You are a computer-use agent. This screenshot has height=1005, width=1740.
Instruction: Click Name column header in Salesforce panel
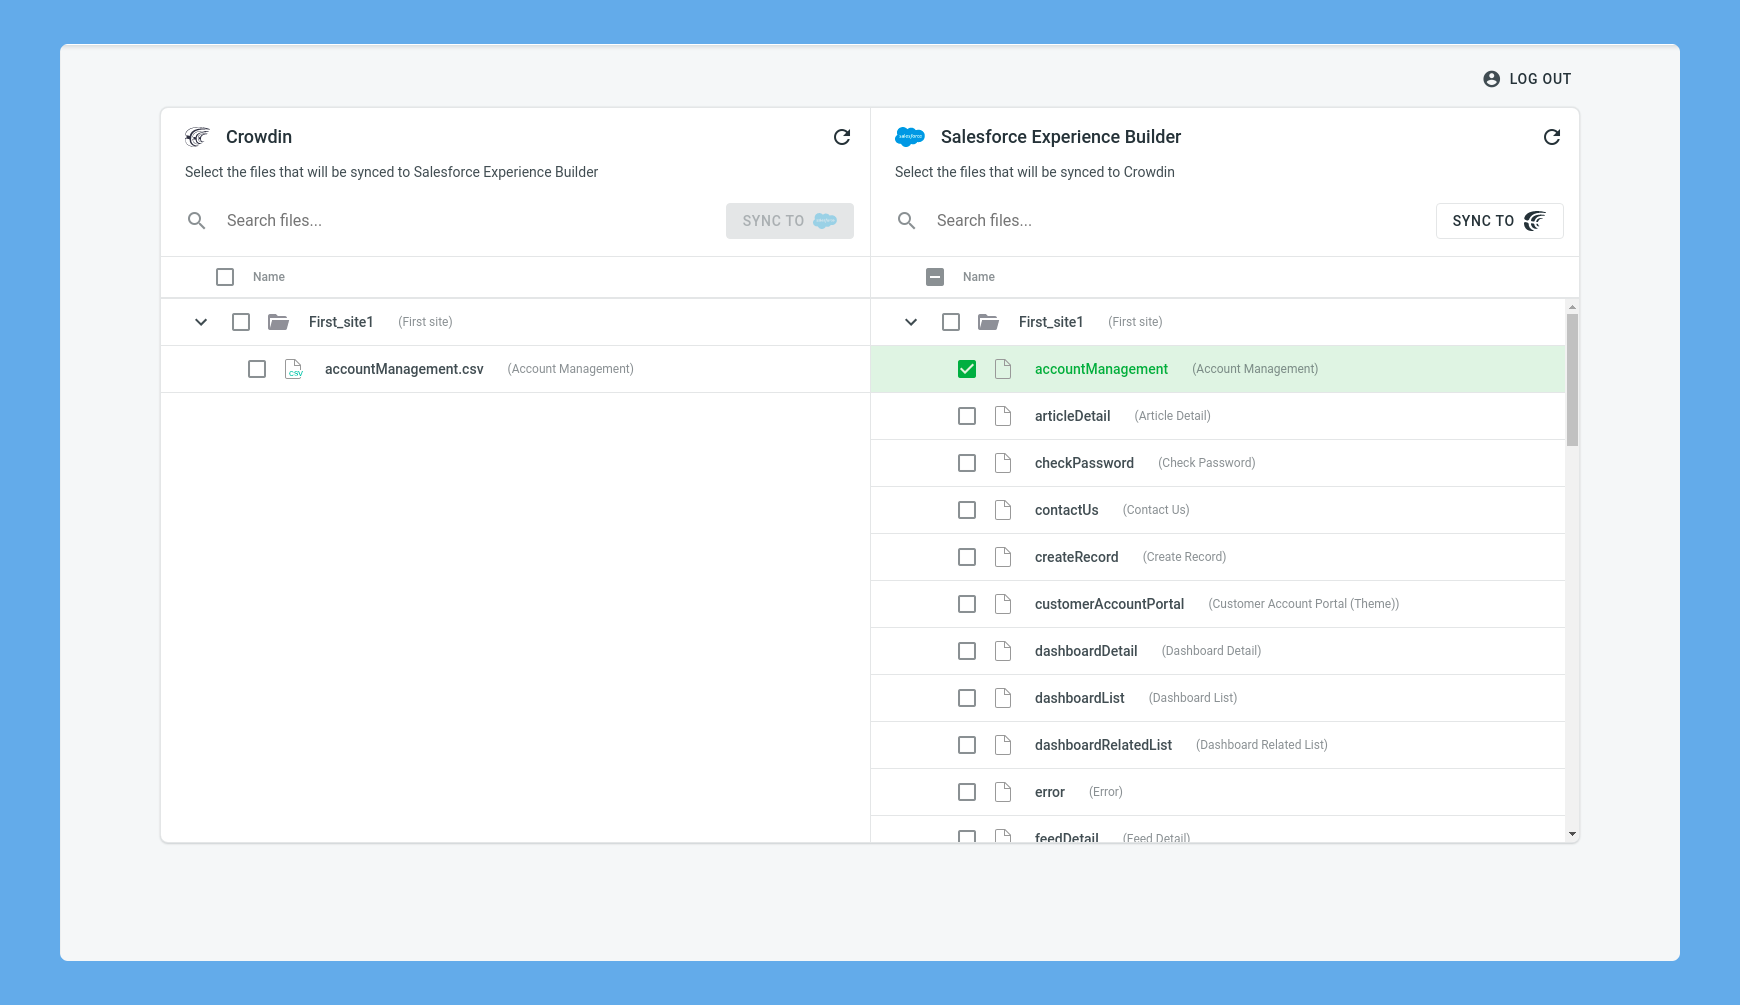click(x=979, y=277)
